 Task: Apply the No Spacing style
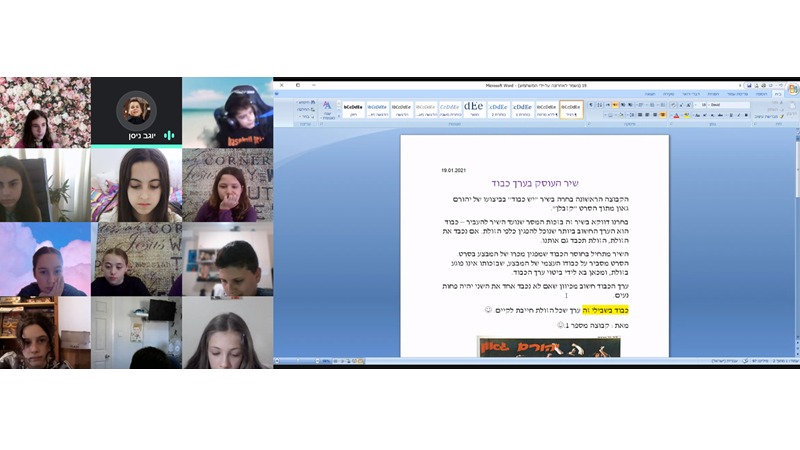[x=546, y=109]
